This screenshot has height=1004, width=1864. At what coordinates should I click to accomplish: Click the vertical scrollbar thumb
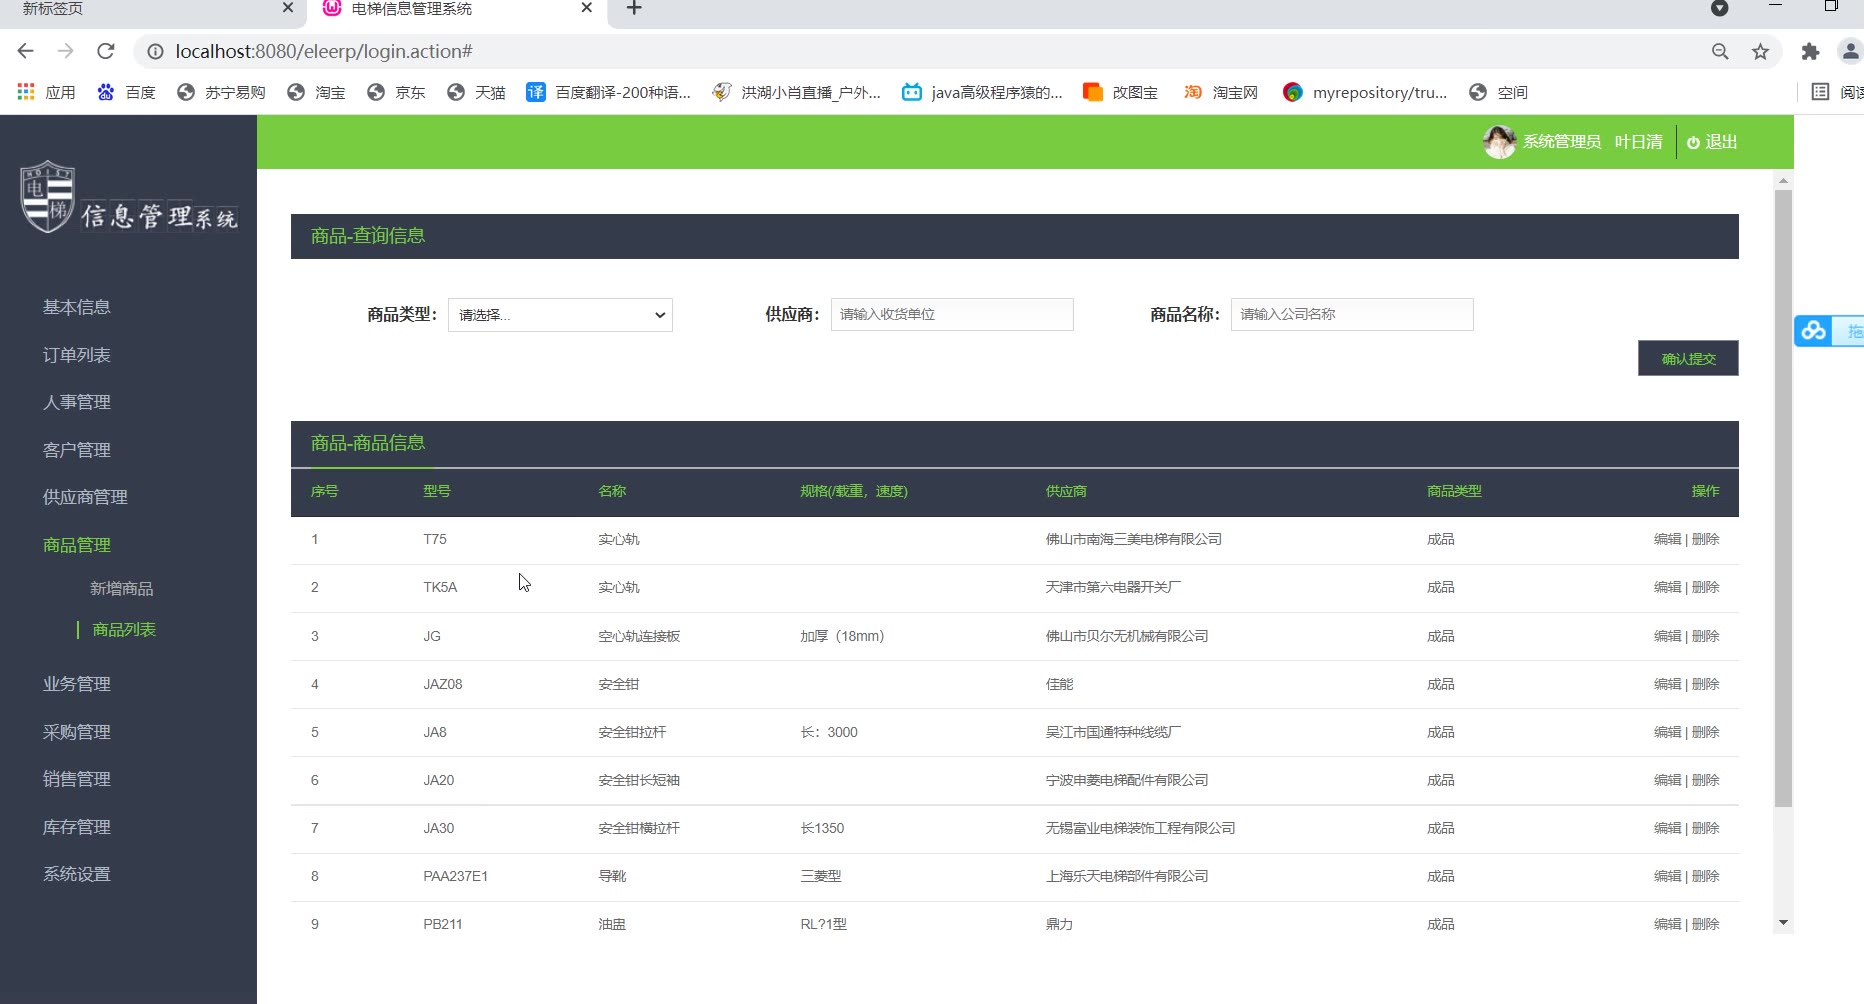[x=1783, y=498]
